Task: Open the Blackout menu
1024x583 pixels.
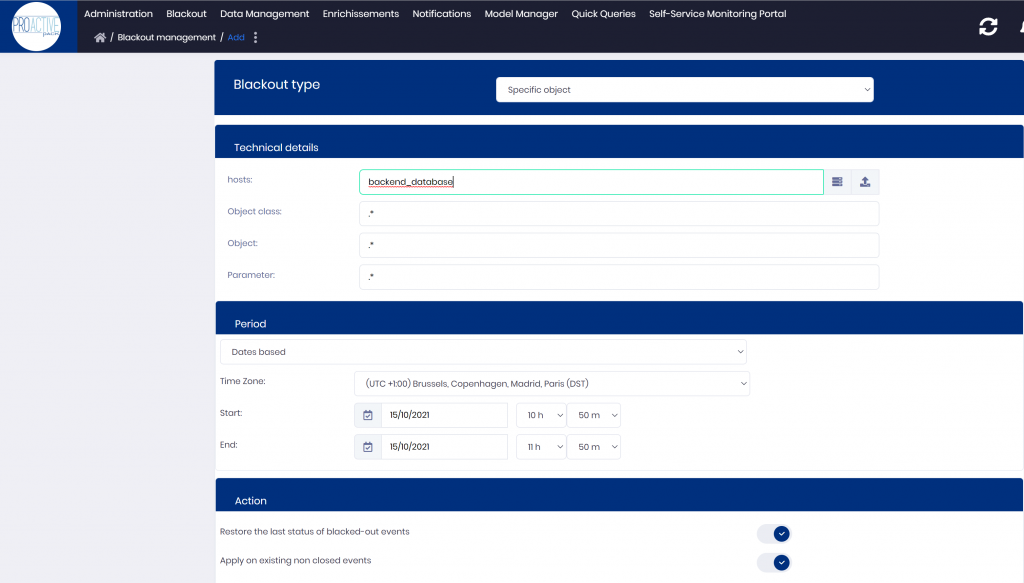Action: tap(186, 14)
